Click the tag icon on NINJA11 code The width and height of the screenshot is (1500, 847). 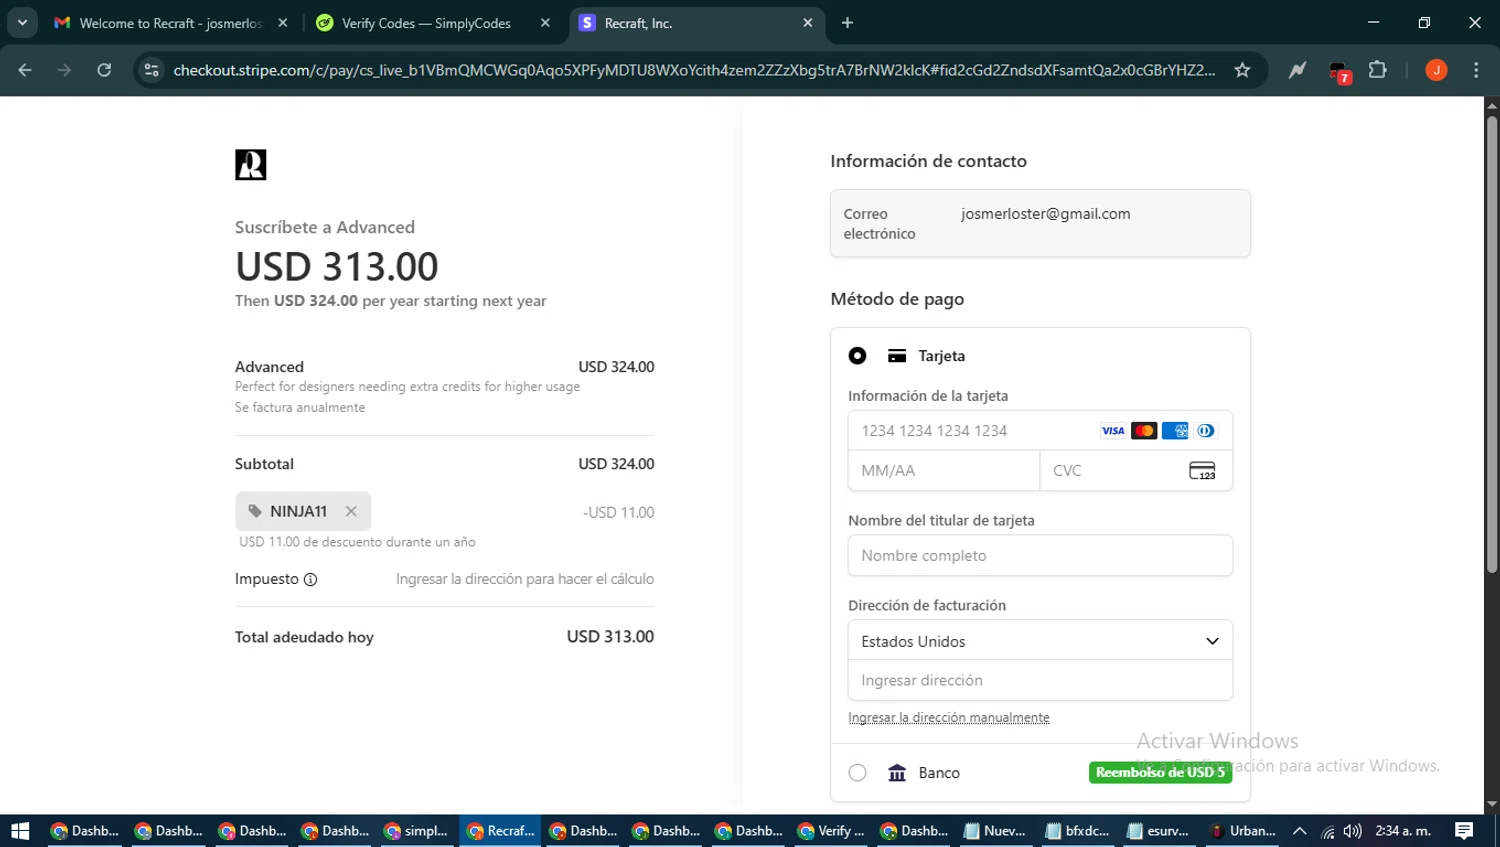255,511
